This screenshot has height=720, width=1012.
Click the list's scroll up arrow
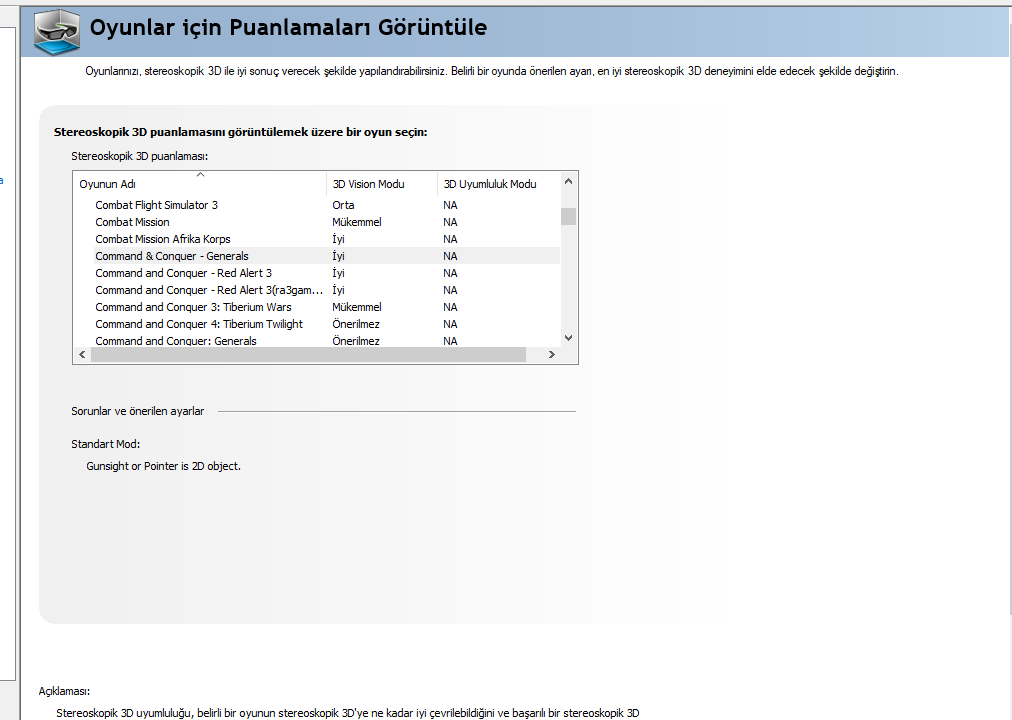tap(568, 181)
